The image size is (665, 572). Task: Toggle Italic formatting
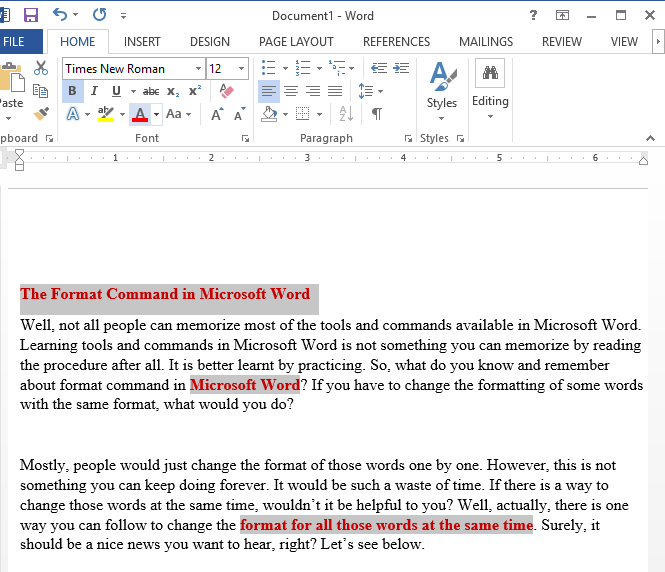click(x=94, y=91)
